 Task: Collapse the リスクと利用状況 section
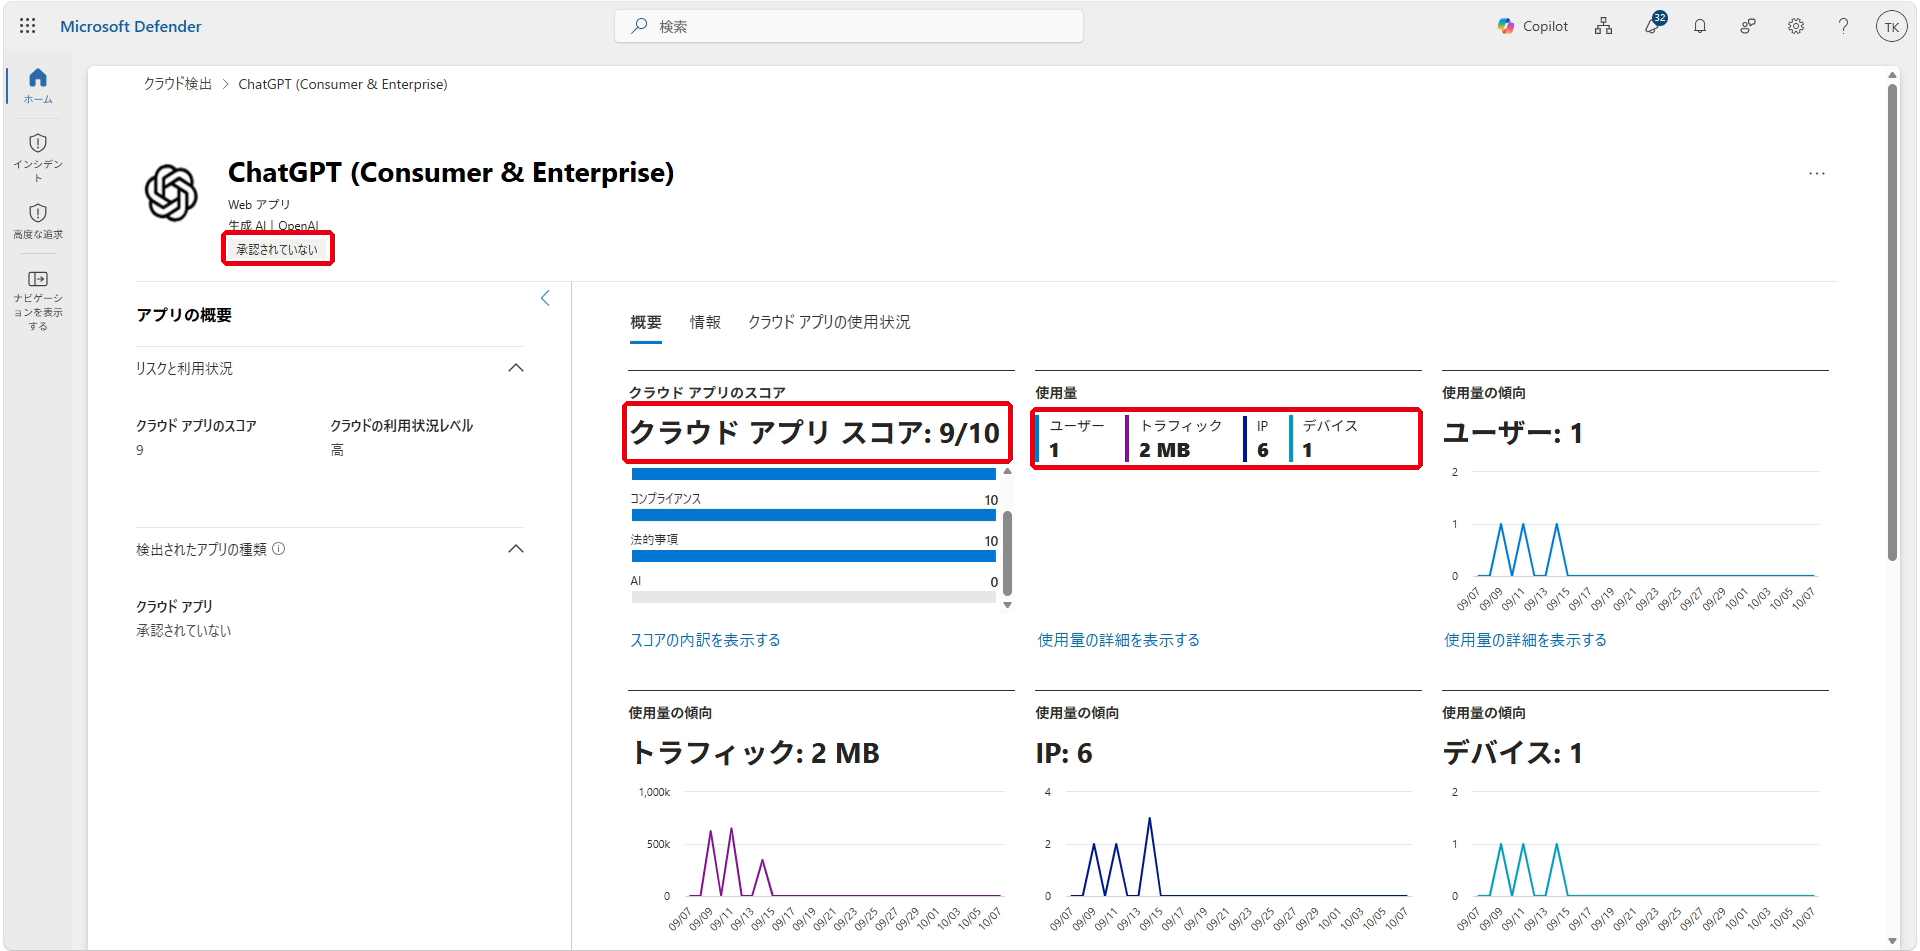point(516,368)
